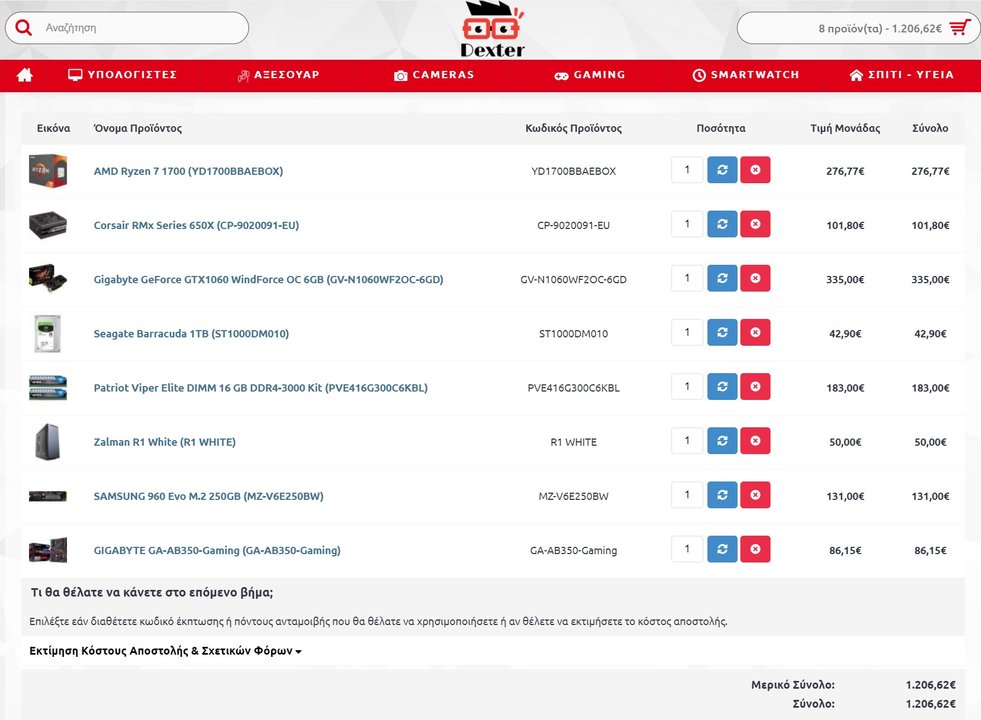Click the AMD Ryzen box thumbnail
This screenshot has height=720, width=981.
tap(48, 171)
